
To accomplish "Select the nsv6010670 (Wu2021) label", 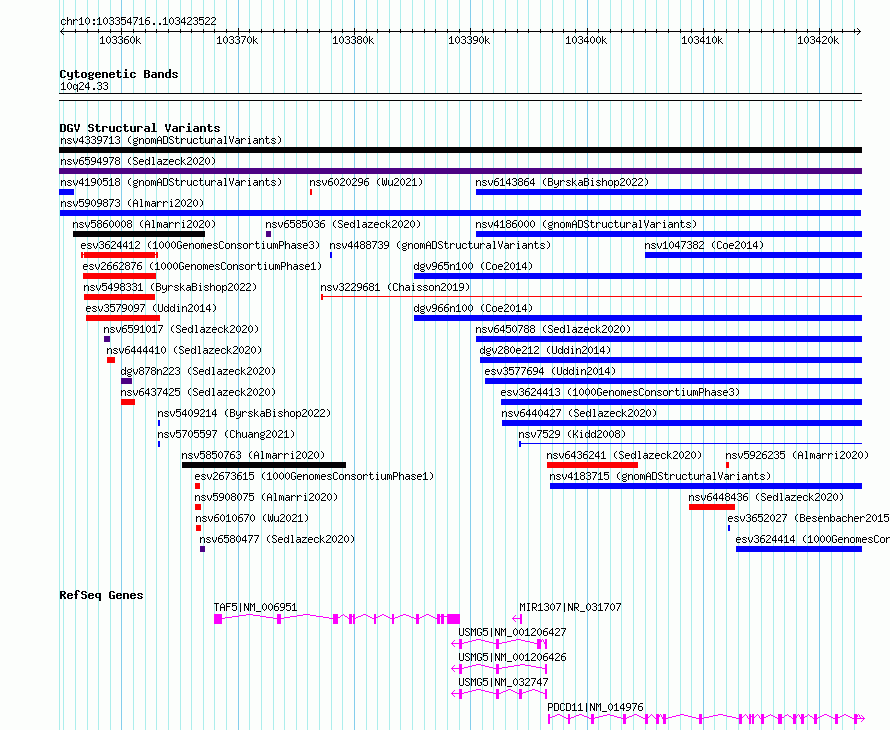I will pos(252,518).
